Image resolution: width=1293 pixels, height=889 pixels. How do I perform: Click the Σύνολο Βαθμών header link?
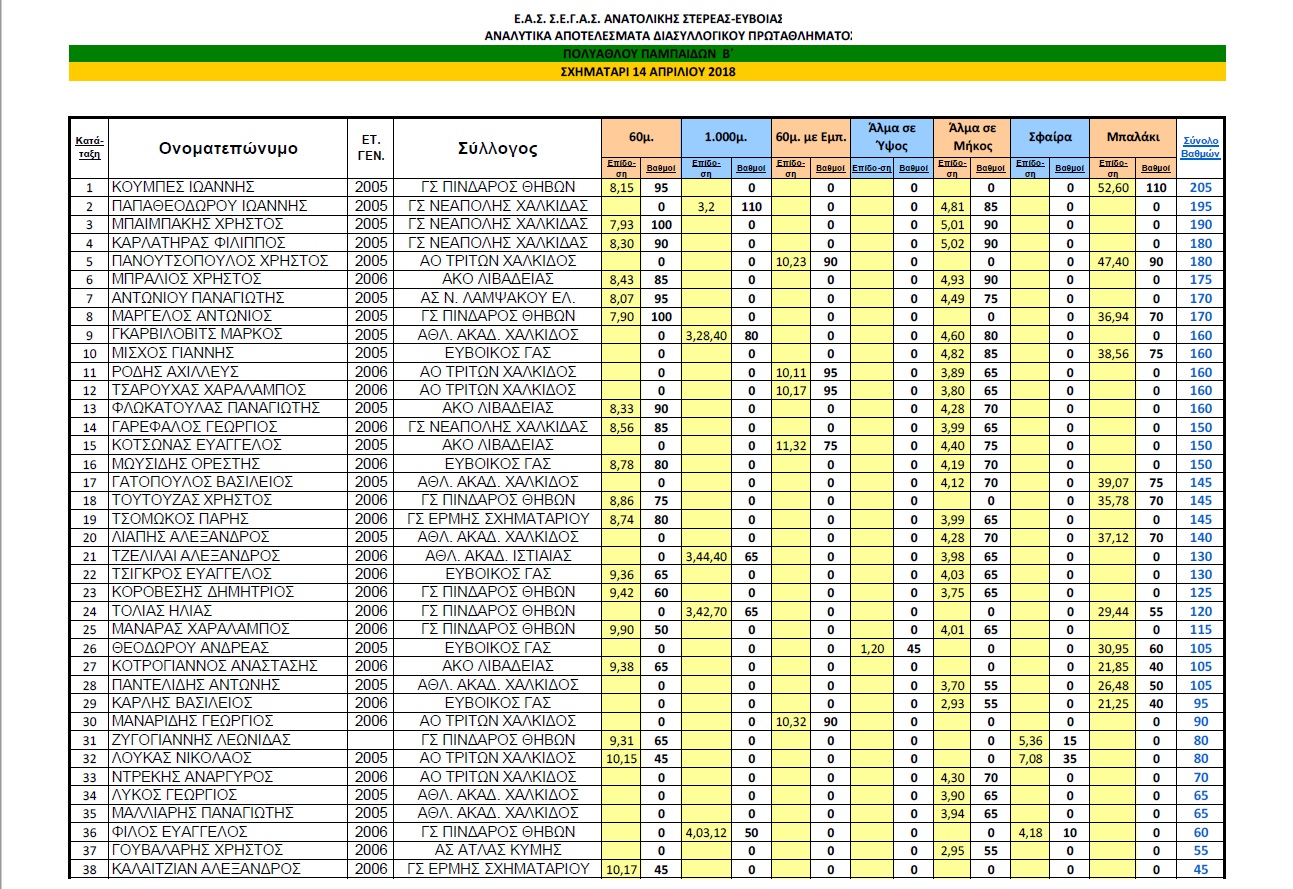pyautogui.click(x=1200, y=148)
